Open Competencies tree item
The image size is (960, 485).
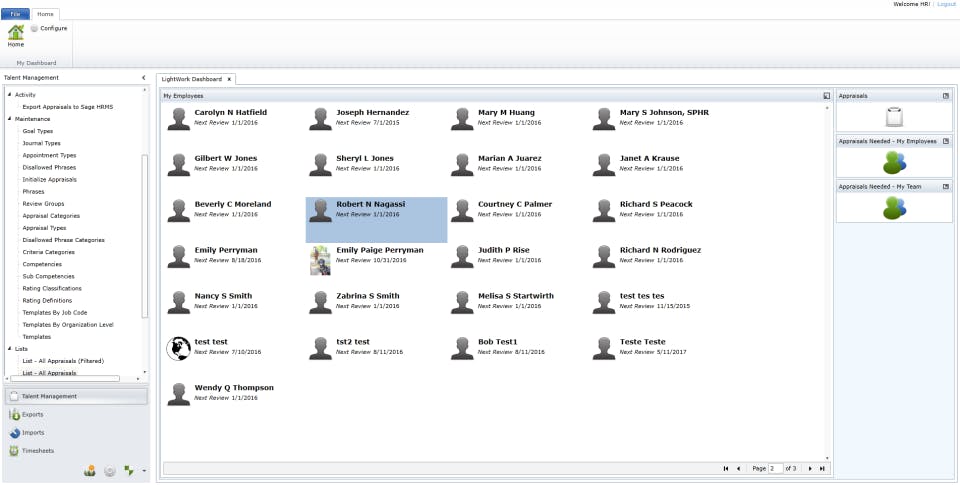tap(42, 264)
